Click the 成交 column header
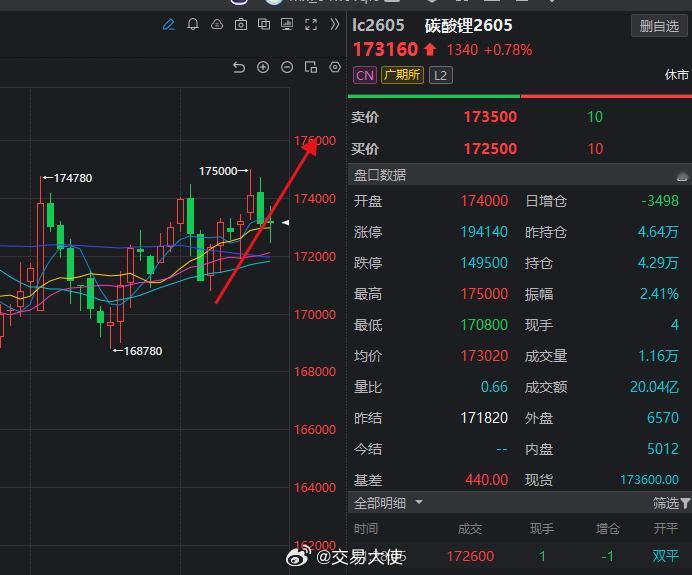 pos(470,529)
